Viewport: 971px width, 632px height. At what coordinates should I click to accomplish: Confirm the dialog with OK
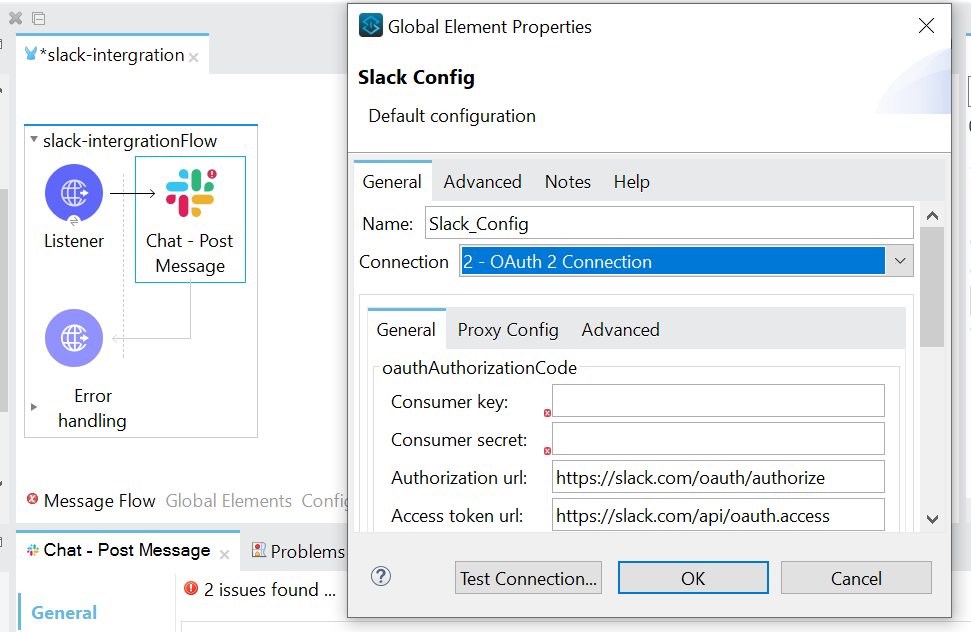(693, 578)
